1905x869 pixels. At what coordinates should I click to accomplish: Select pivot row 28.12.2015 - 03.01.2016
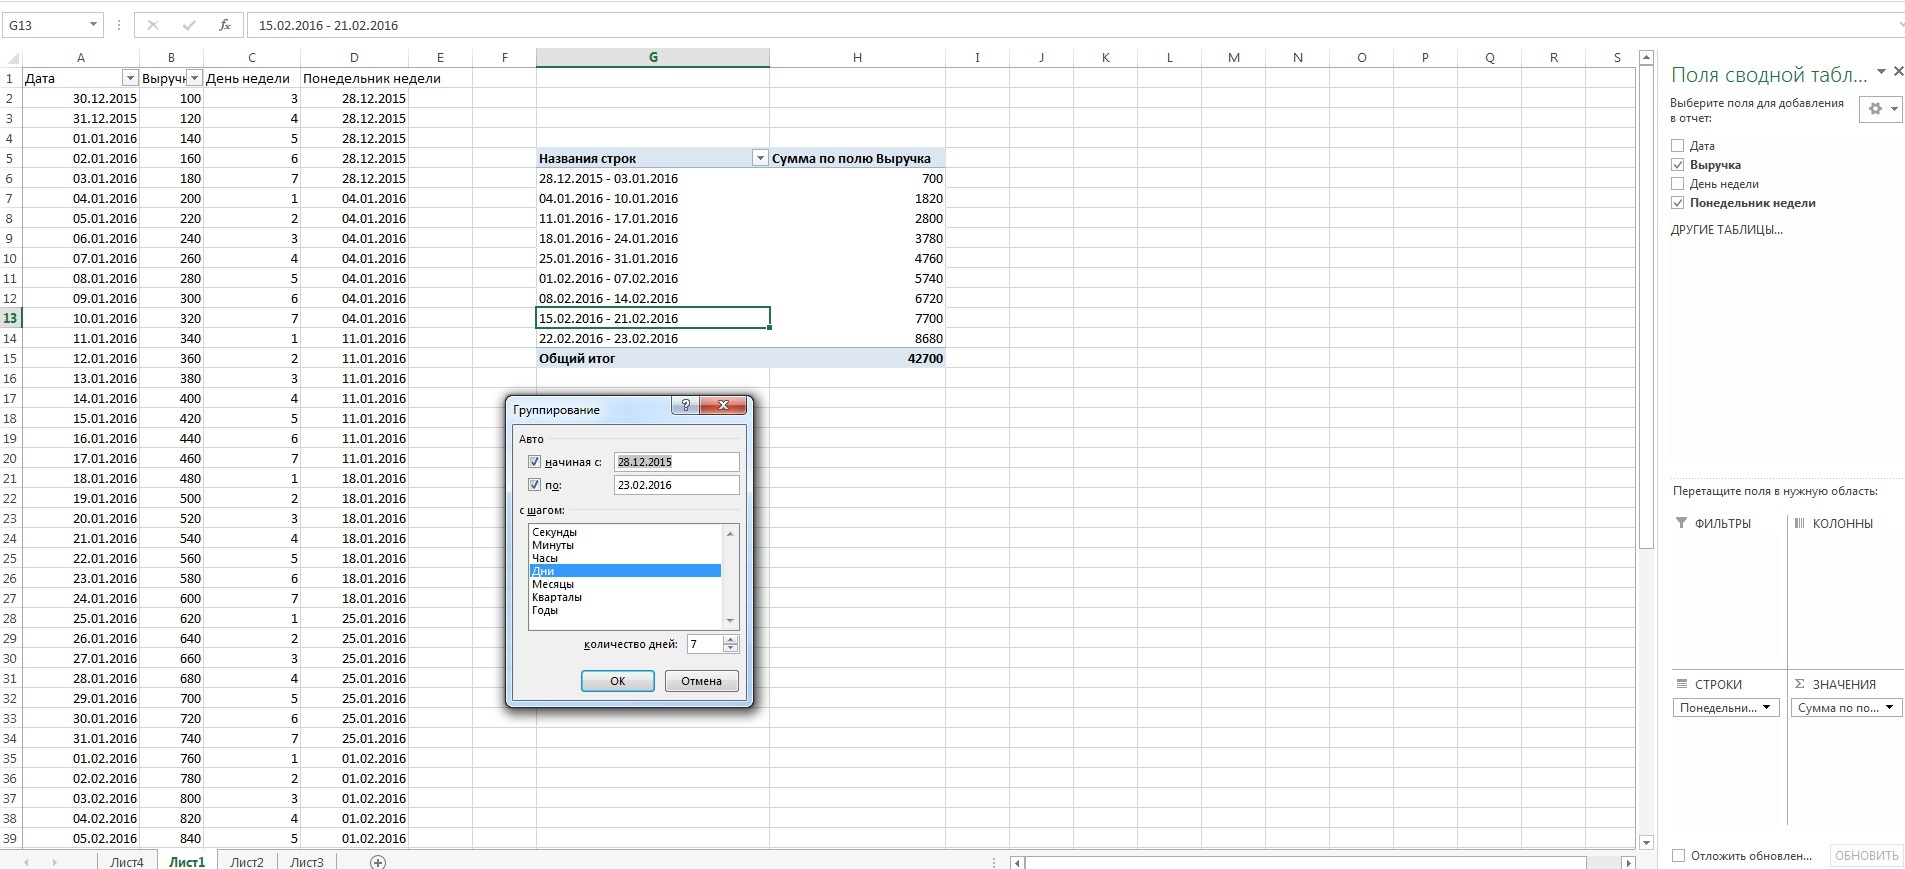(x=653, y=178)
